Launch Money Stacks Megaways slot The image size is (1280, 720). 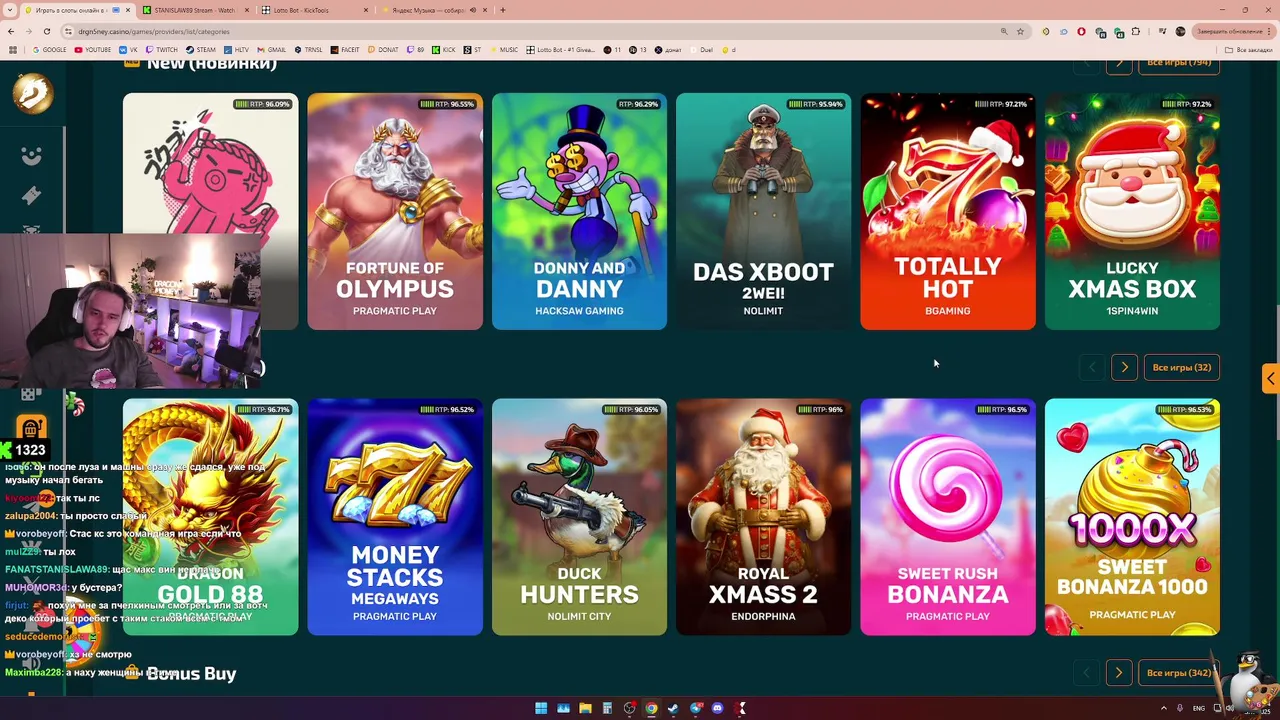(395, 517)
